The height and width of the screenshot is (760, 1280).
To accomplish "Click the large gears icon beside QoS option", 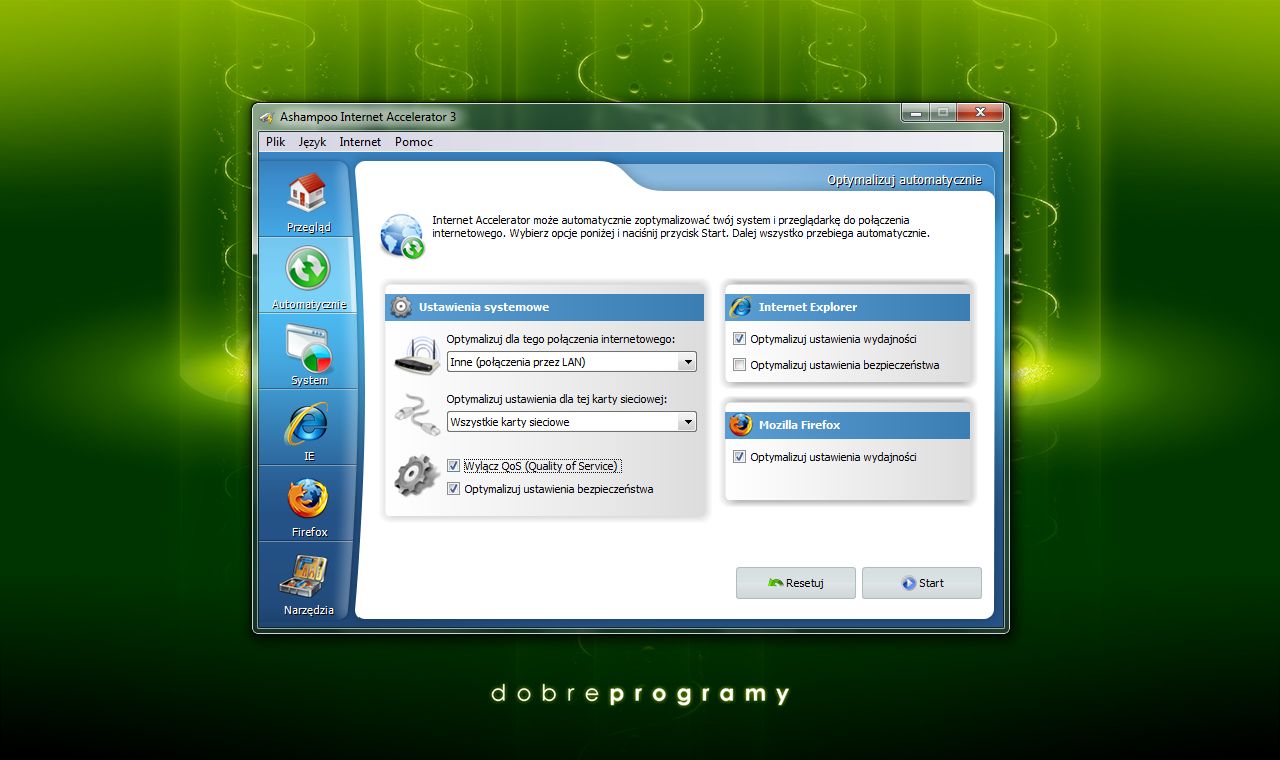I will click(417, 476).
